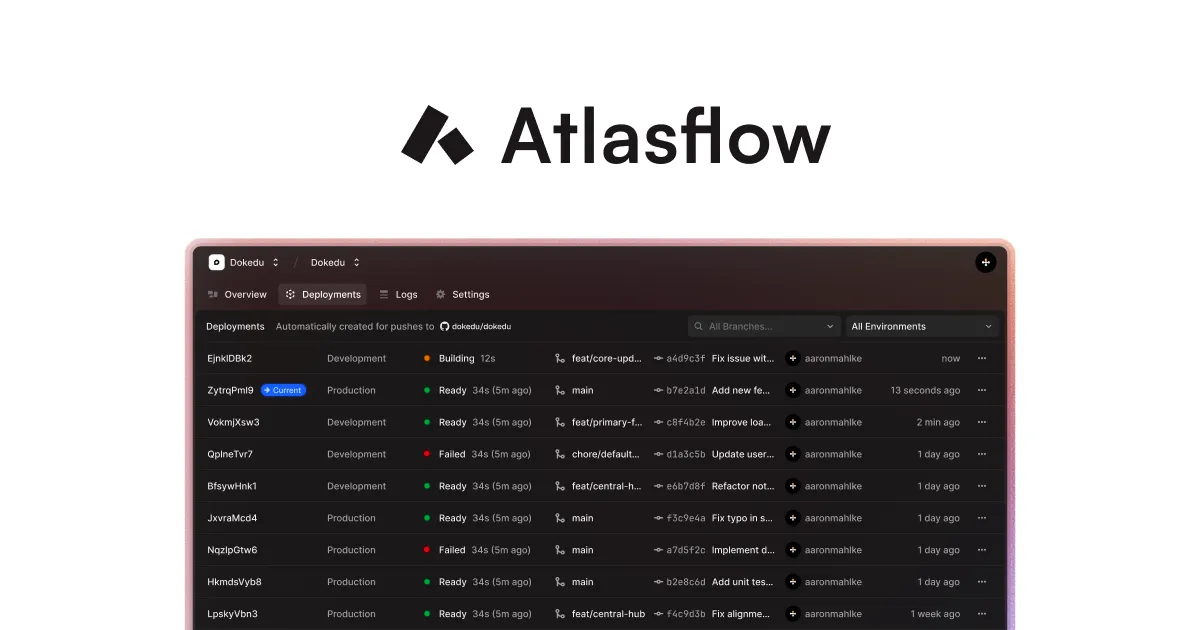The height and width of the screenshot is (630, 1200).
Task: Open more options for VokmjXsw3 row
Action: tap(982, 422)
